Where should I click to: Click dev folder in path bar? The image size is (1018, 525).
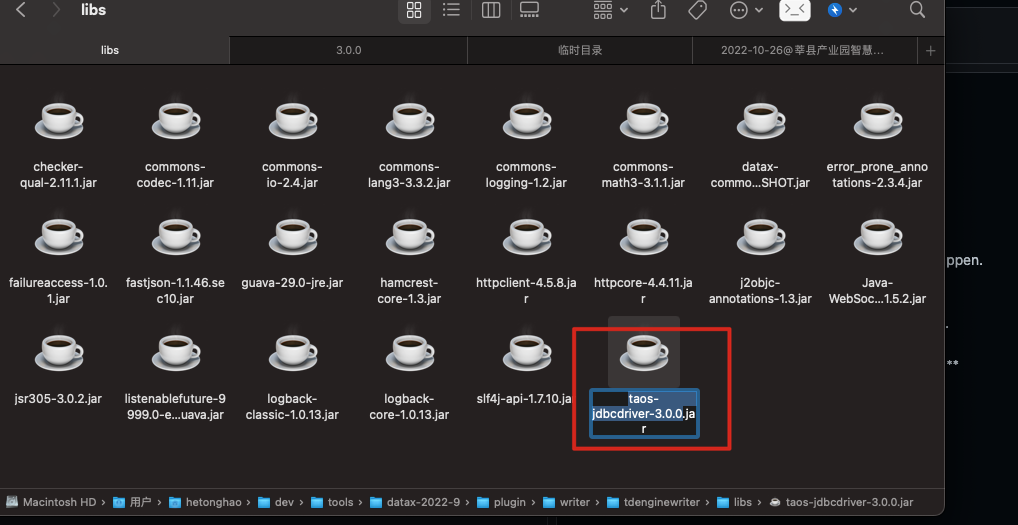(x=276, y=502)
